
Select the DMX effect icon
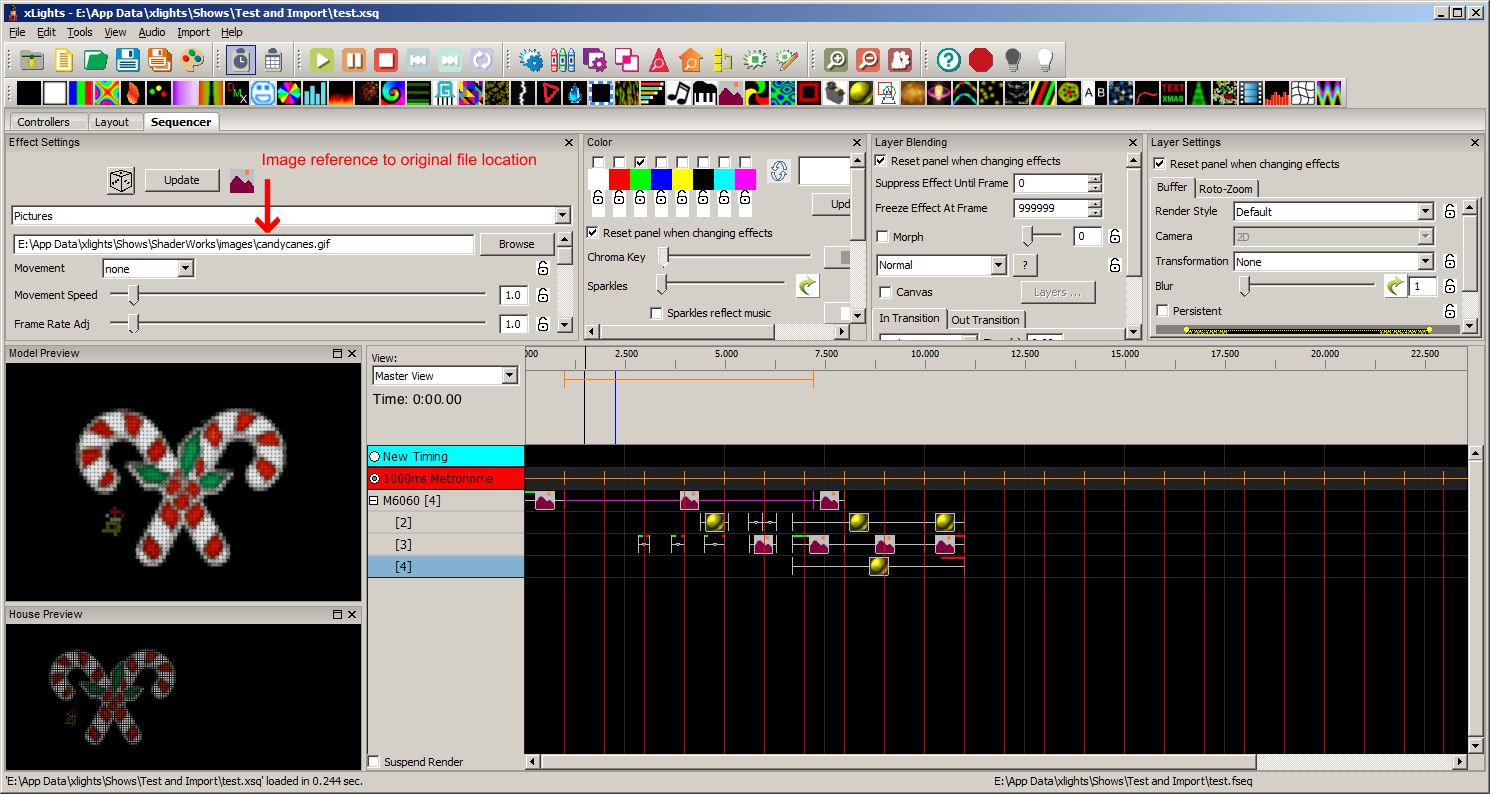[237, 93]
